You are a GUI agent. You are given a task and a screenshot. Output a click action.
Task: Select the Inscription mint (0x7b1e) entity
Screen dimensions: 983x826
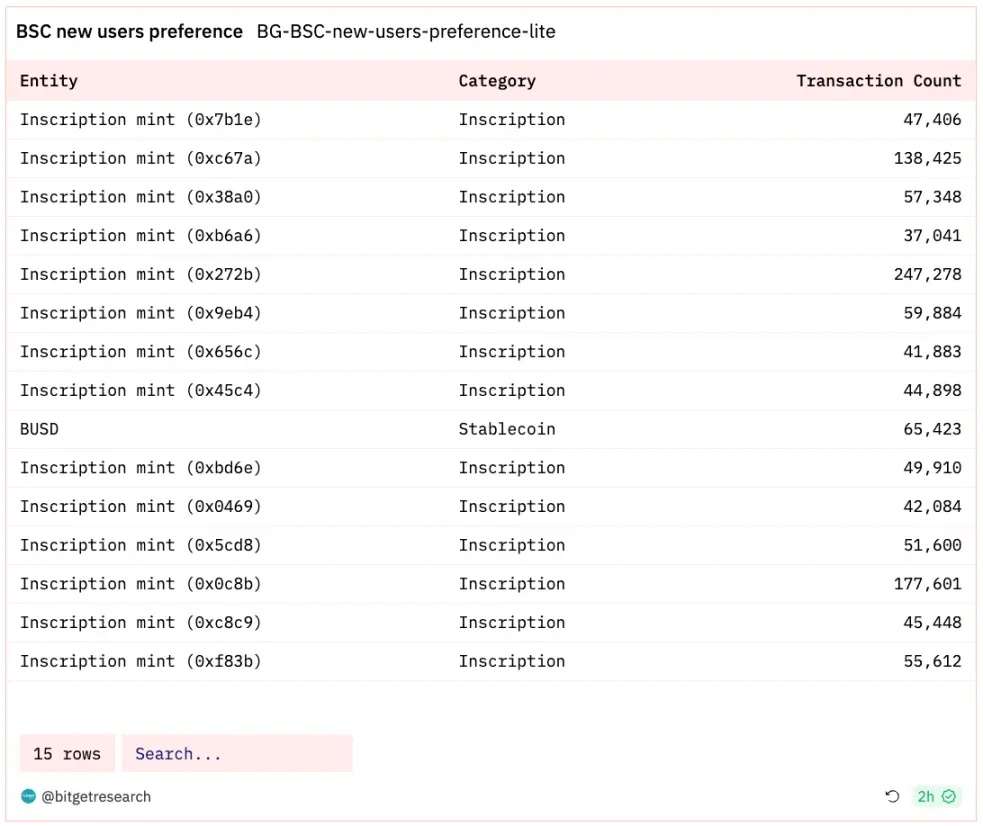coord(140,119)
